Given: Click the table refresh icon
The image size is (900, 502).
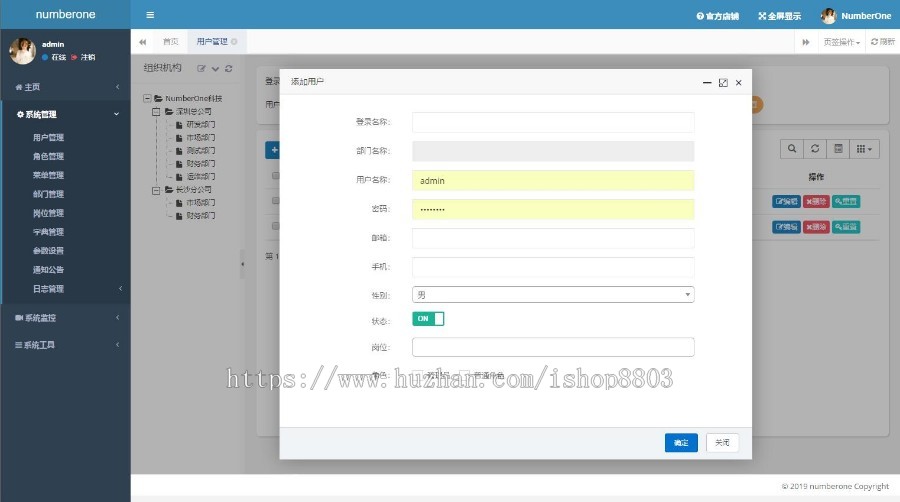Looking at the screenshot, I should pos(814,149).
